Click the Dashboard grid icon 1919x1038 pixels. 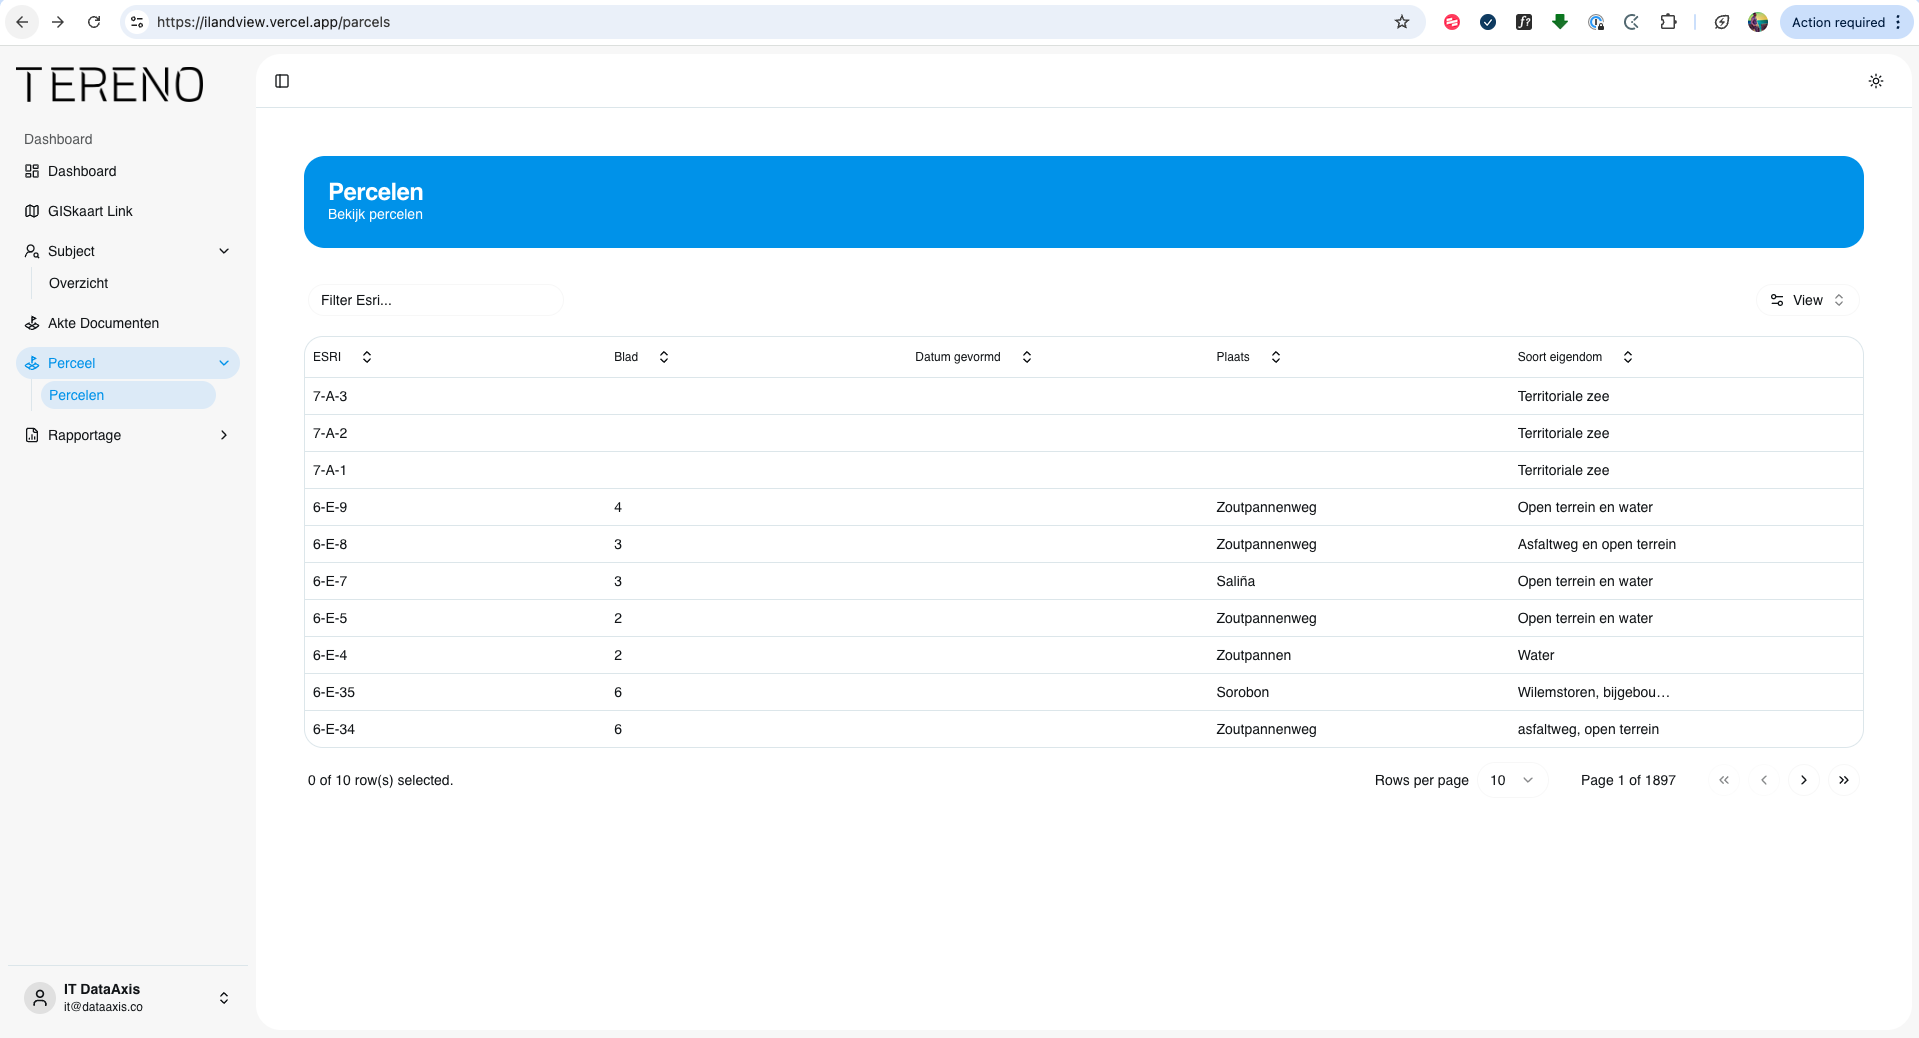(32, 171)
